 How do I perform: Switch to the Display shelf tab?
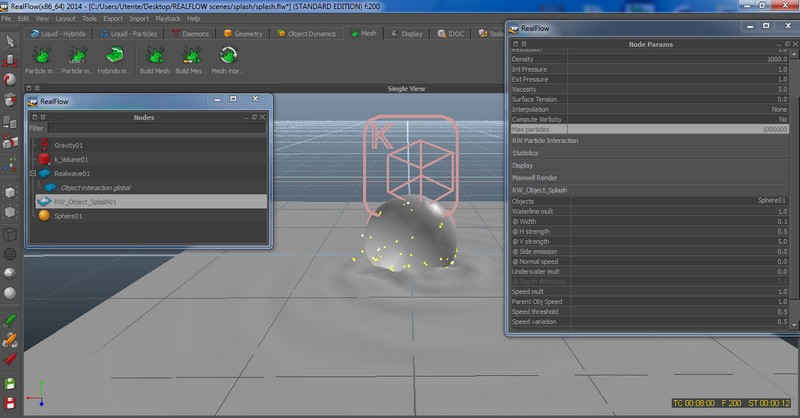point(407,34)
